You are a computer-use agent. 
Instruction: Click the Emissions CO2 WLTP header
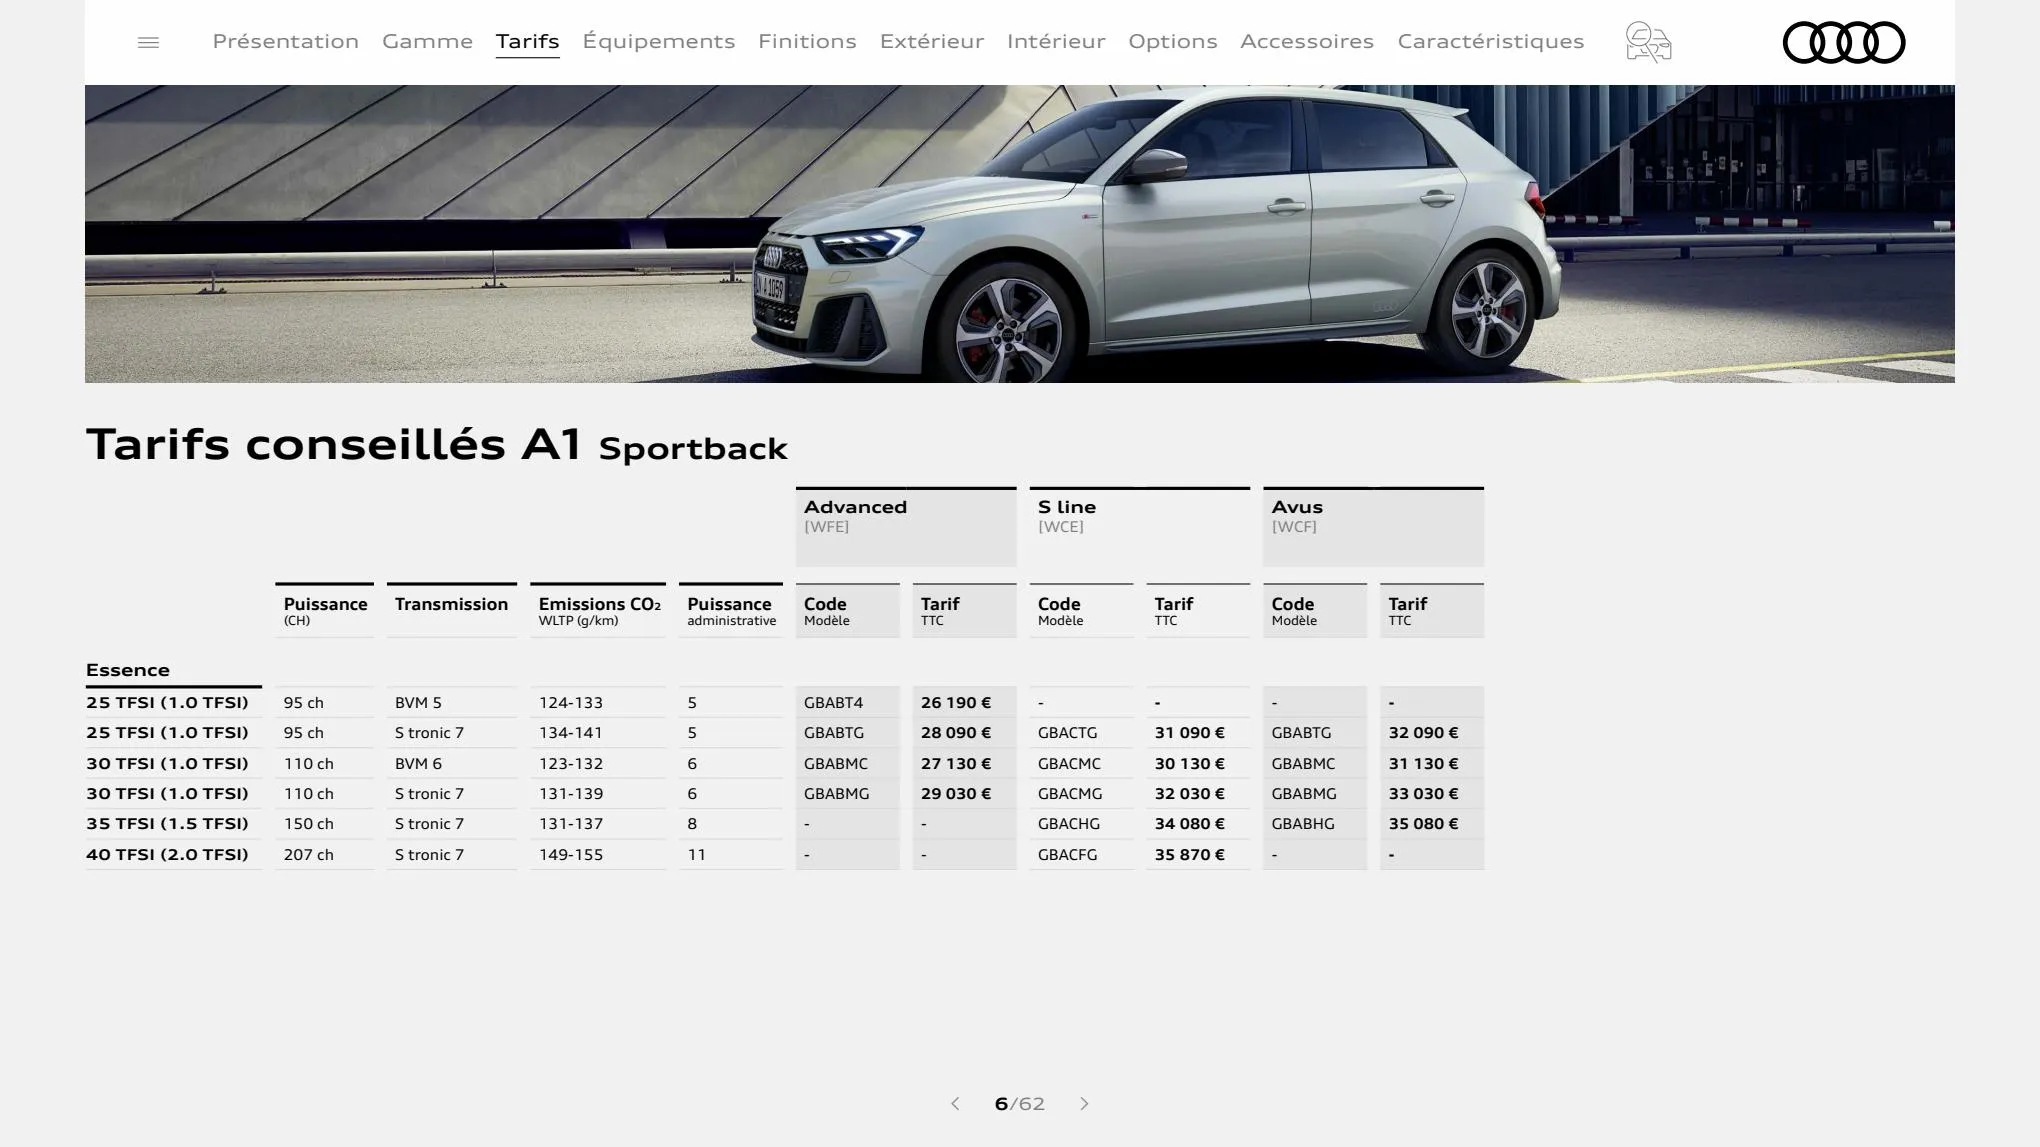[598, 610]
